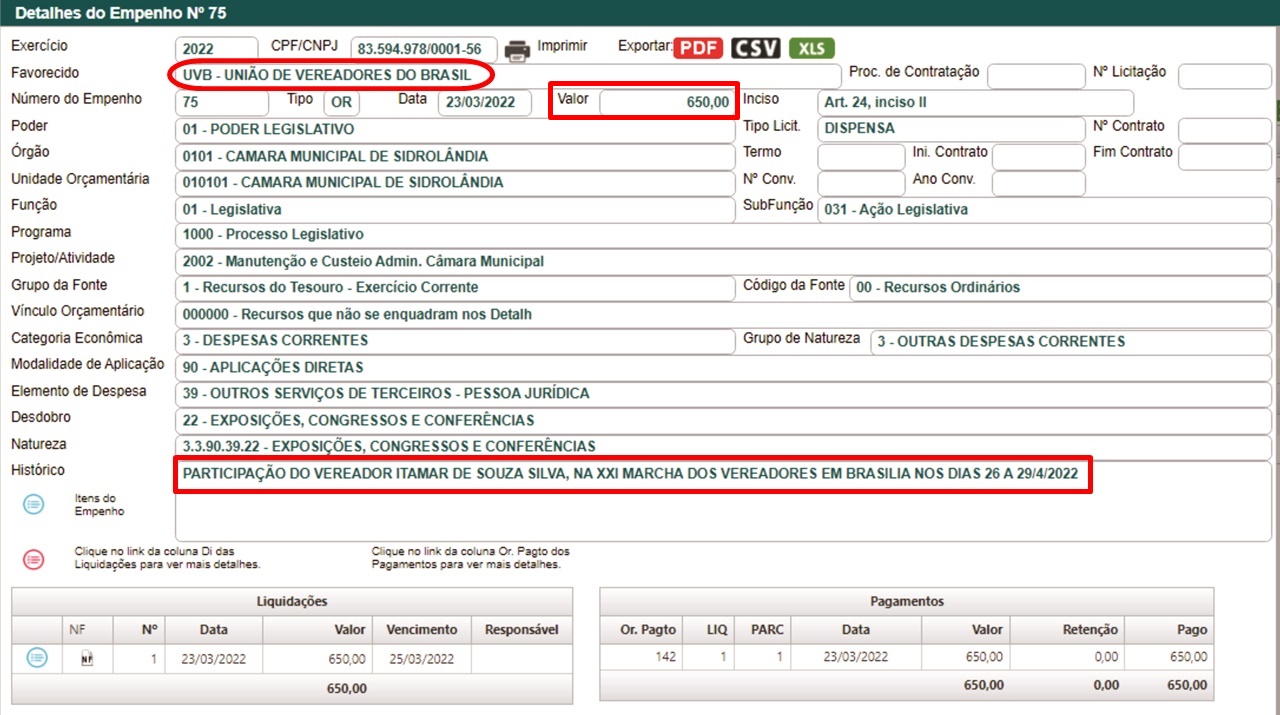1280x715 pixels.
Task: Click the Liquidações table header
Action: [292, 601]
